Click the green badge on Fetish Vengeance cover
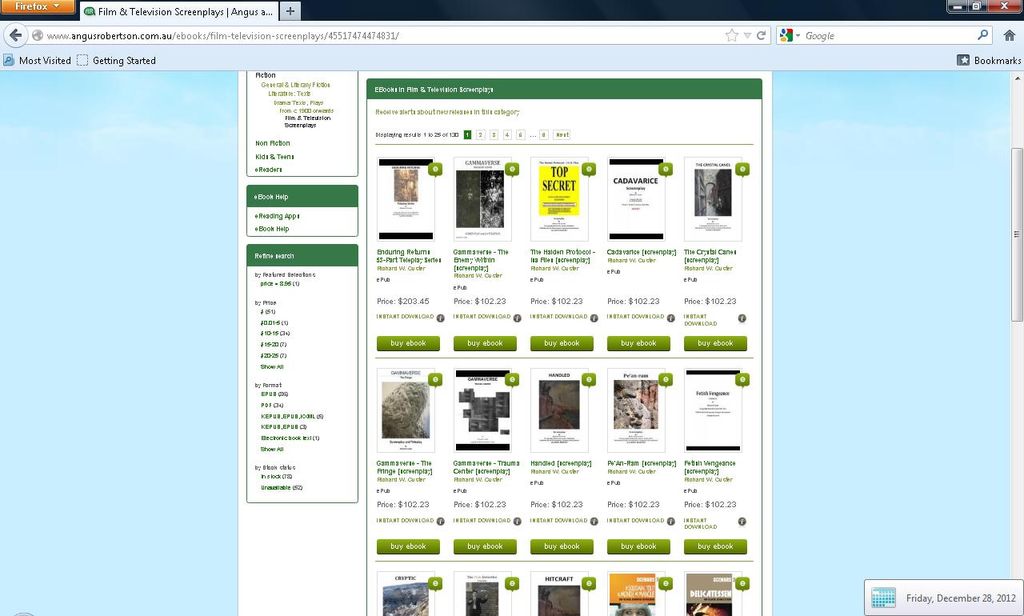The width and height of the screenshot is (1024, 616). click(743, 380)
